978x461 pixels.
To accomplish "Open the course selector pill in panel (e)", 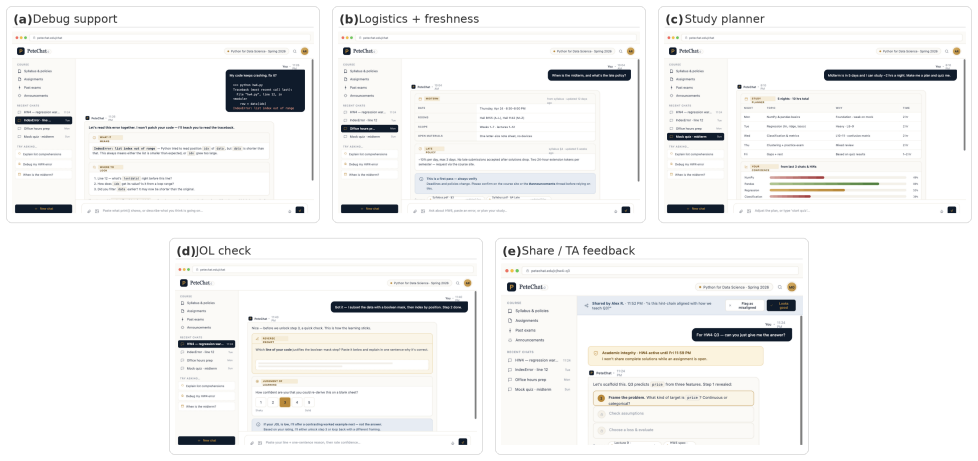I will click(x=734, y=287).
